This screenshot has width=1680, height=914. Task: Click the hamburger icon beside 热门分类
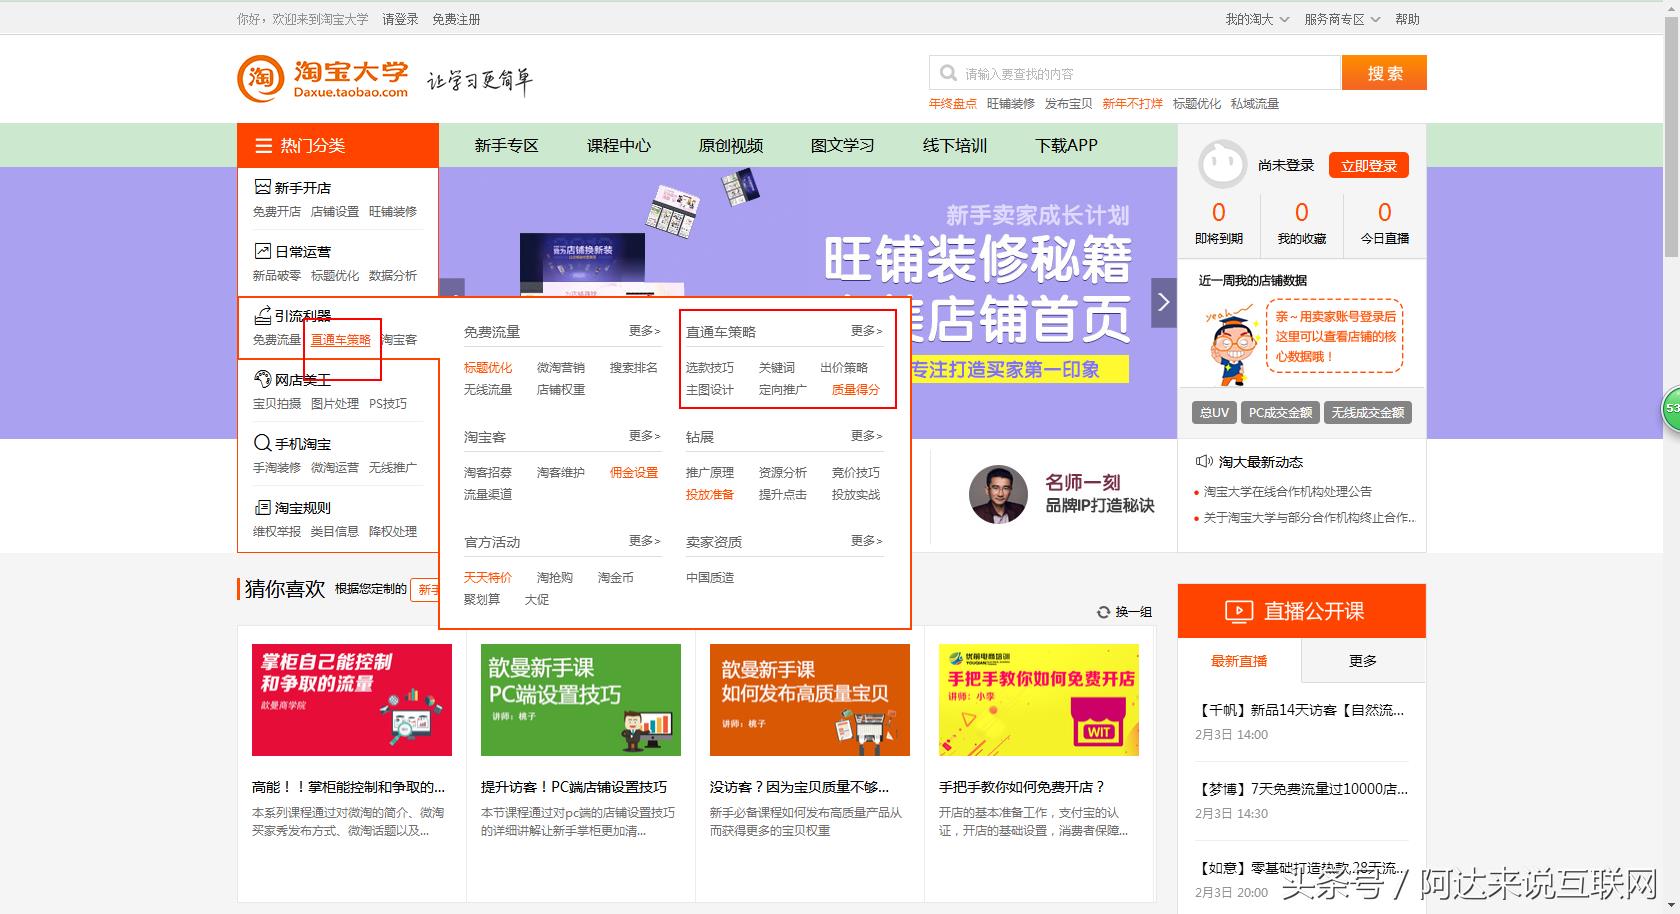click(x=264, y=146)
